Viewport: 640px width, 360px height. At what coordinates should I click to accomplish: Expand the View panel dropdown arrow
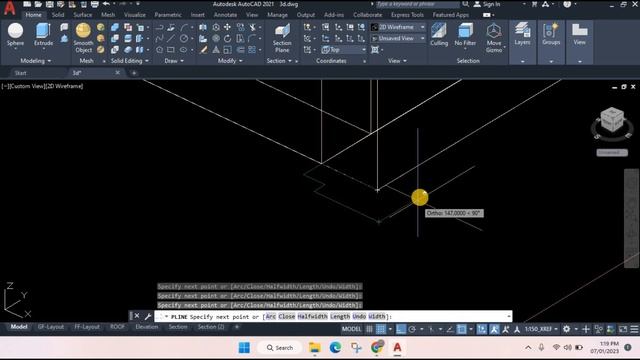(x=405, y=61)
